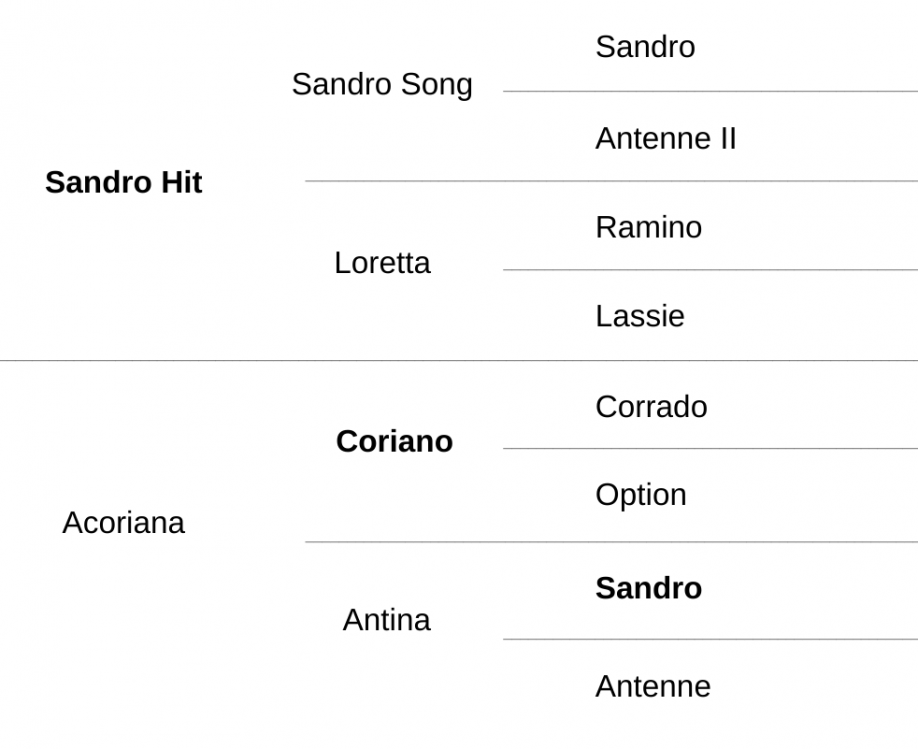This screenshot has width=918, height=749.
Task: Click the bold Coriano name
Action: [395, 441]
